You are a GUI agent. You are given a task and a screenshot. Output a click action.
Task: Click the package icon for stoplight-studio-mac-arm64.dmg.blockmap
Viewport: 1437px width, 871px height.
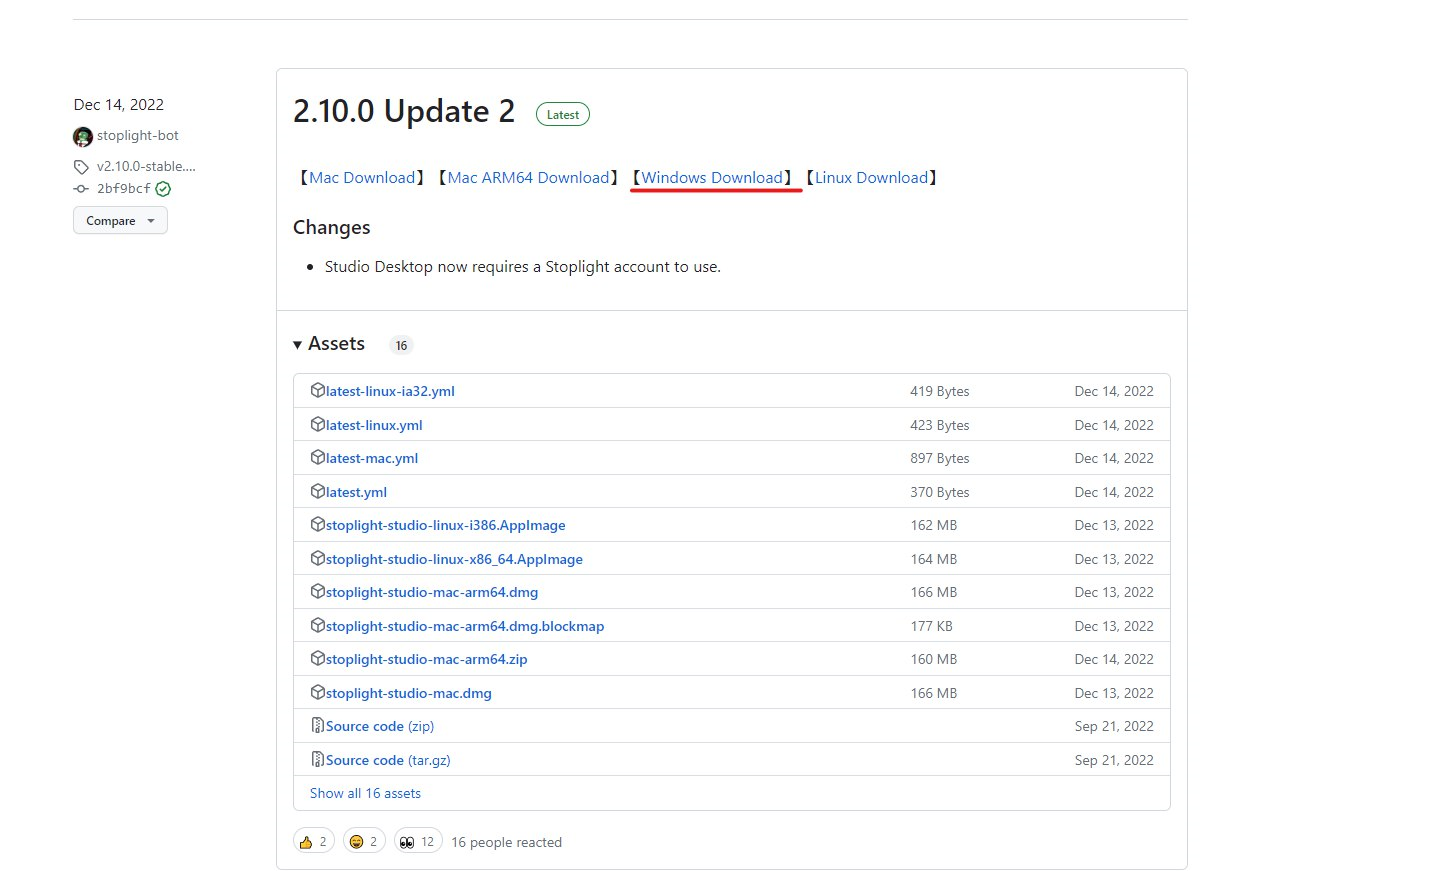click(318, 625)
